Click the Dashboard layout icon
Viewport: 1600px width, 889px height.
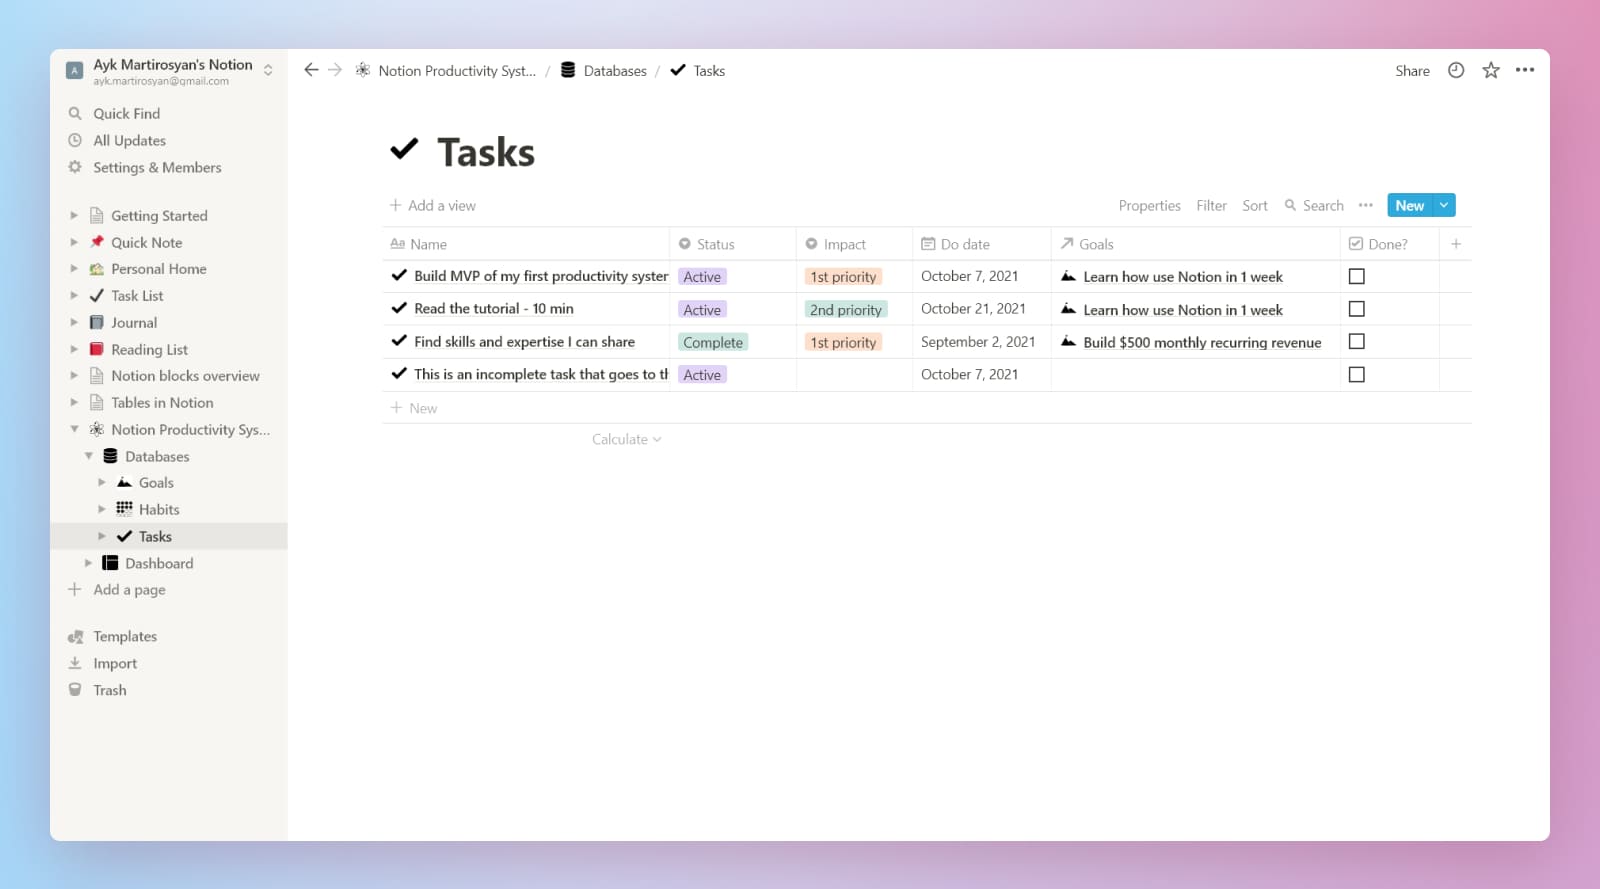[110, 563]
